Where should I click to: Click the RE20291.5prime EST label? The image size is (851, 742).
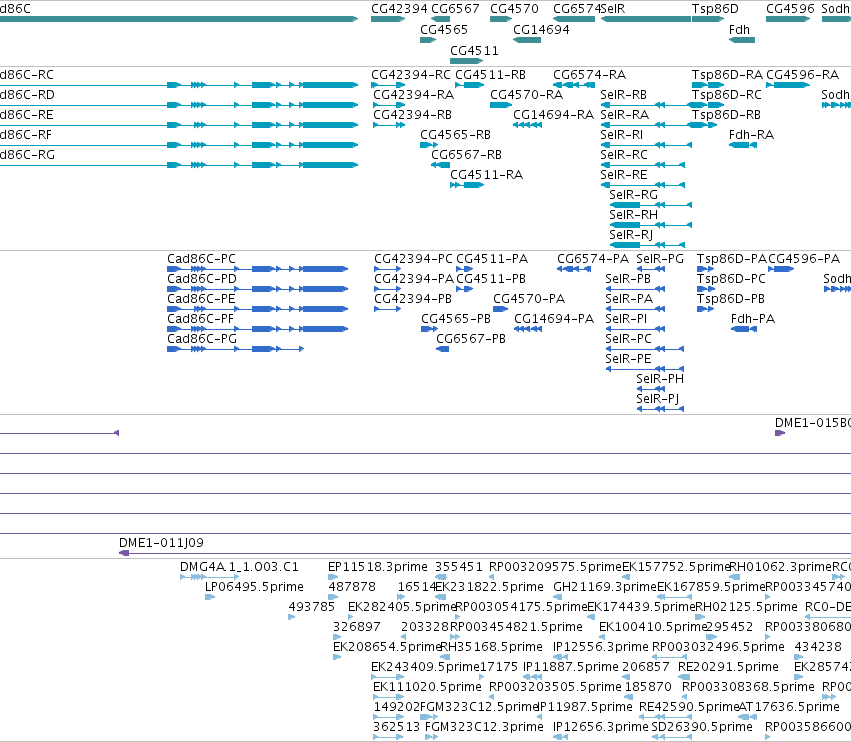pyautogui.click(x=728, y=667)
